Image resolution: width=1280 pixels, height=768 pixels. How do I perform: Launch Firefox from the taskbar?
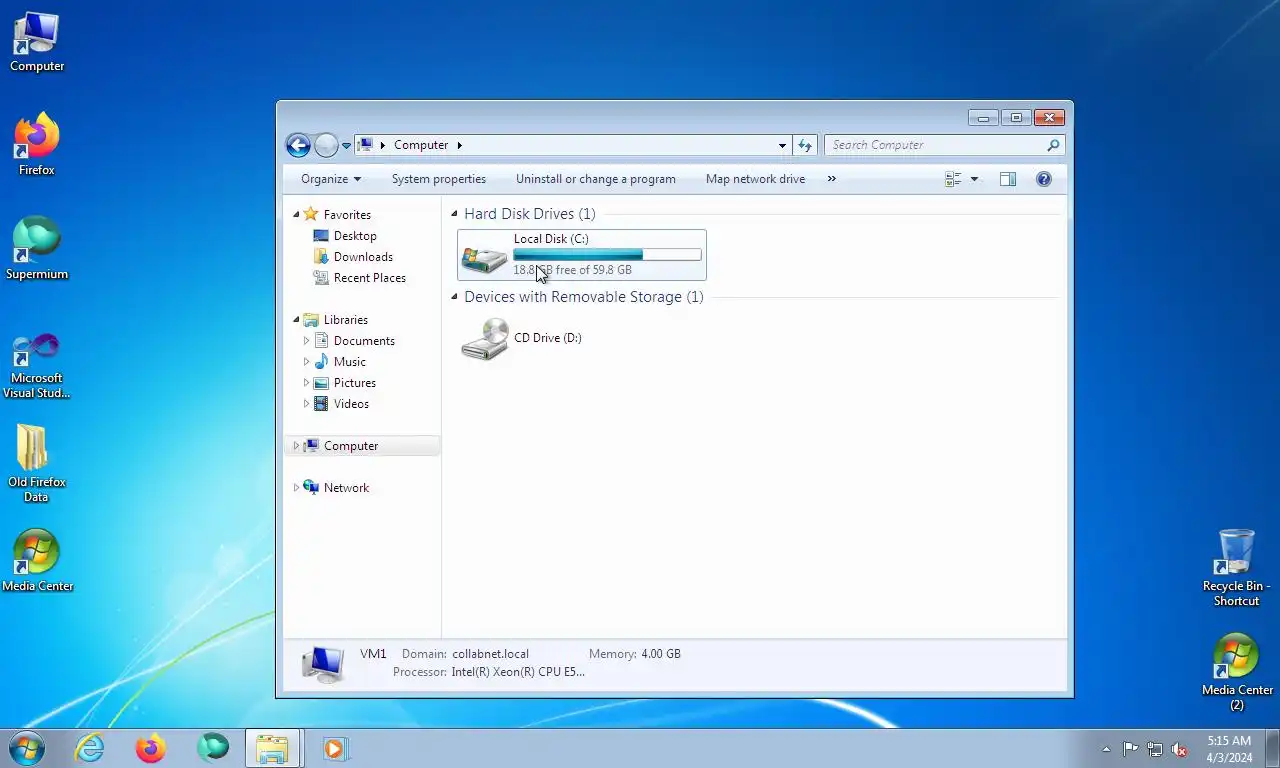(x=151, y=748)
